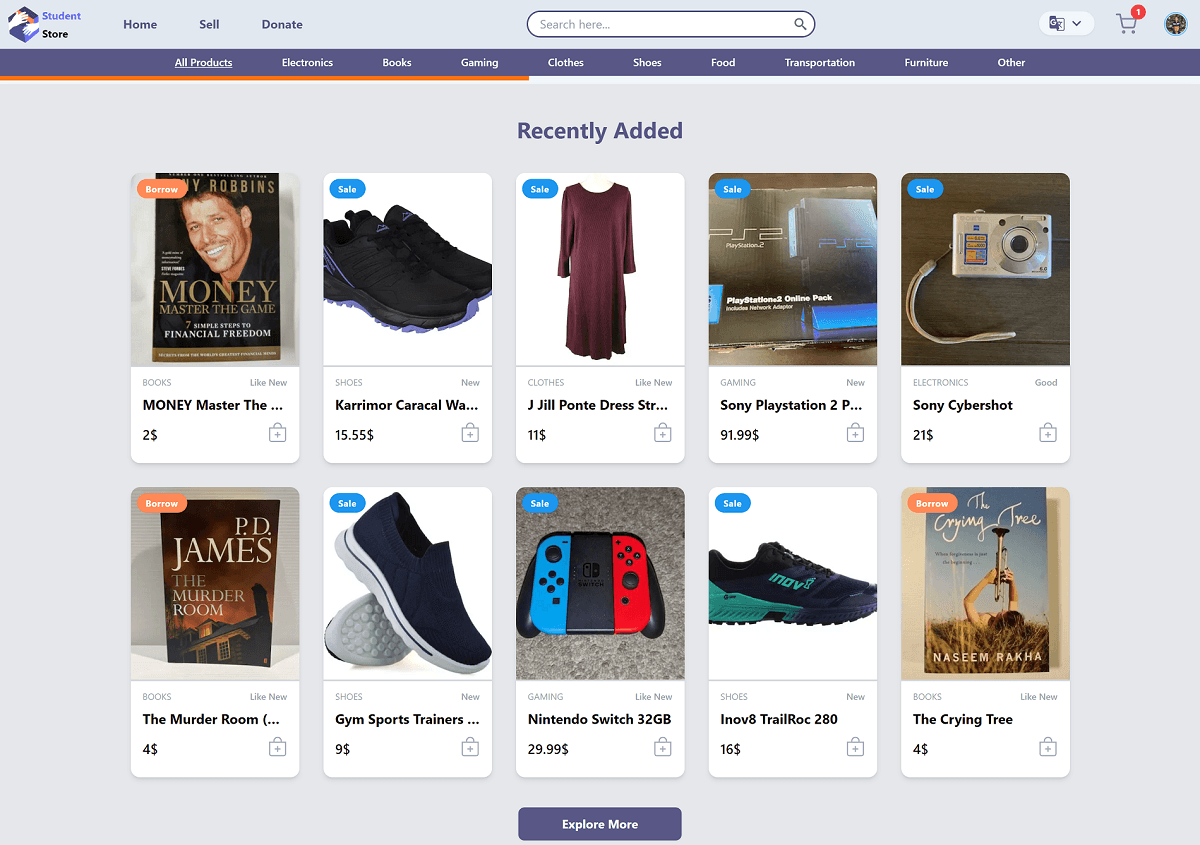Add Nintendo Switch 32GB to cart

pyautogui.click(x=662, y=747)
